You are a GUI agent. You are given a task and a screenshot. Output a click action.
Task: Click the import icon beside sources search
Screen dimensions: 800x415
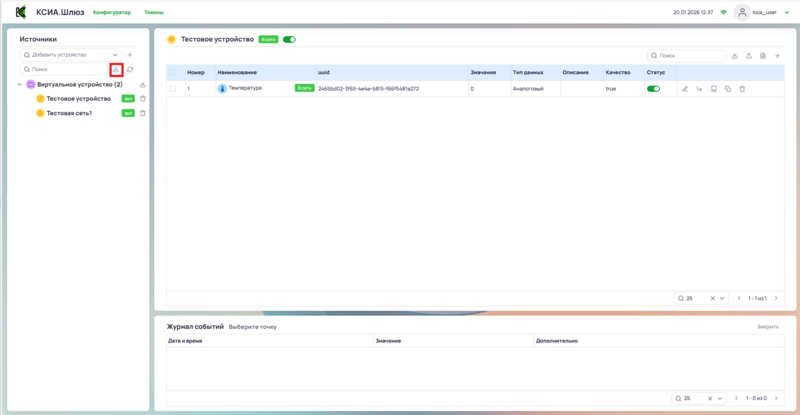116,69
